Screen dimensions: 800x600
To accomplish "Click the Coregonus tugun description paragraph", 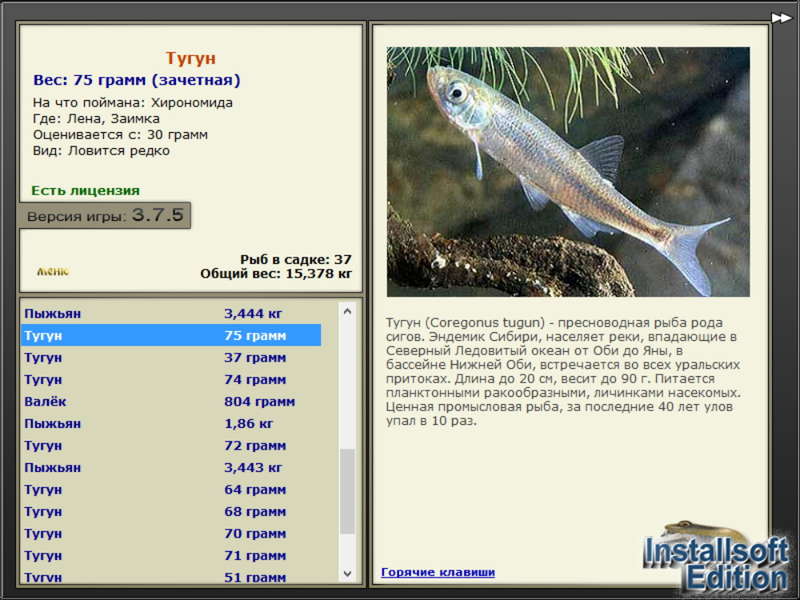I will click(x=563, y=371).
